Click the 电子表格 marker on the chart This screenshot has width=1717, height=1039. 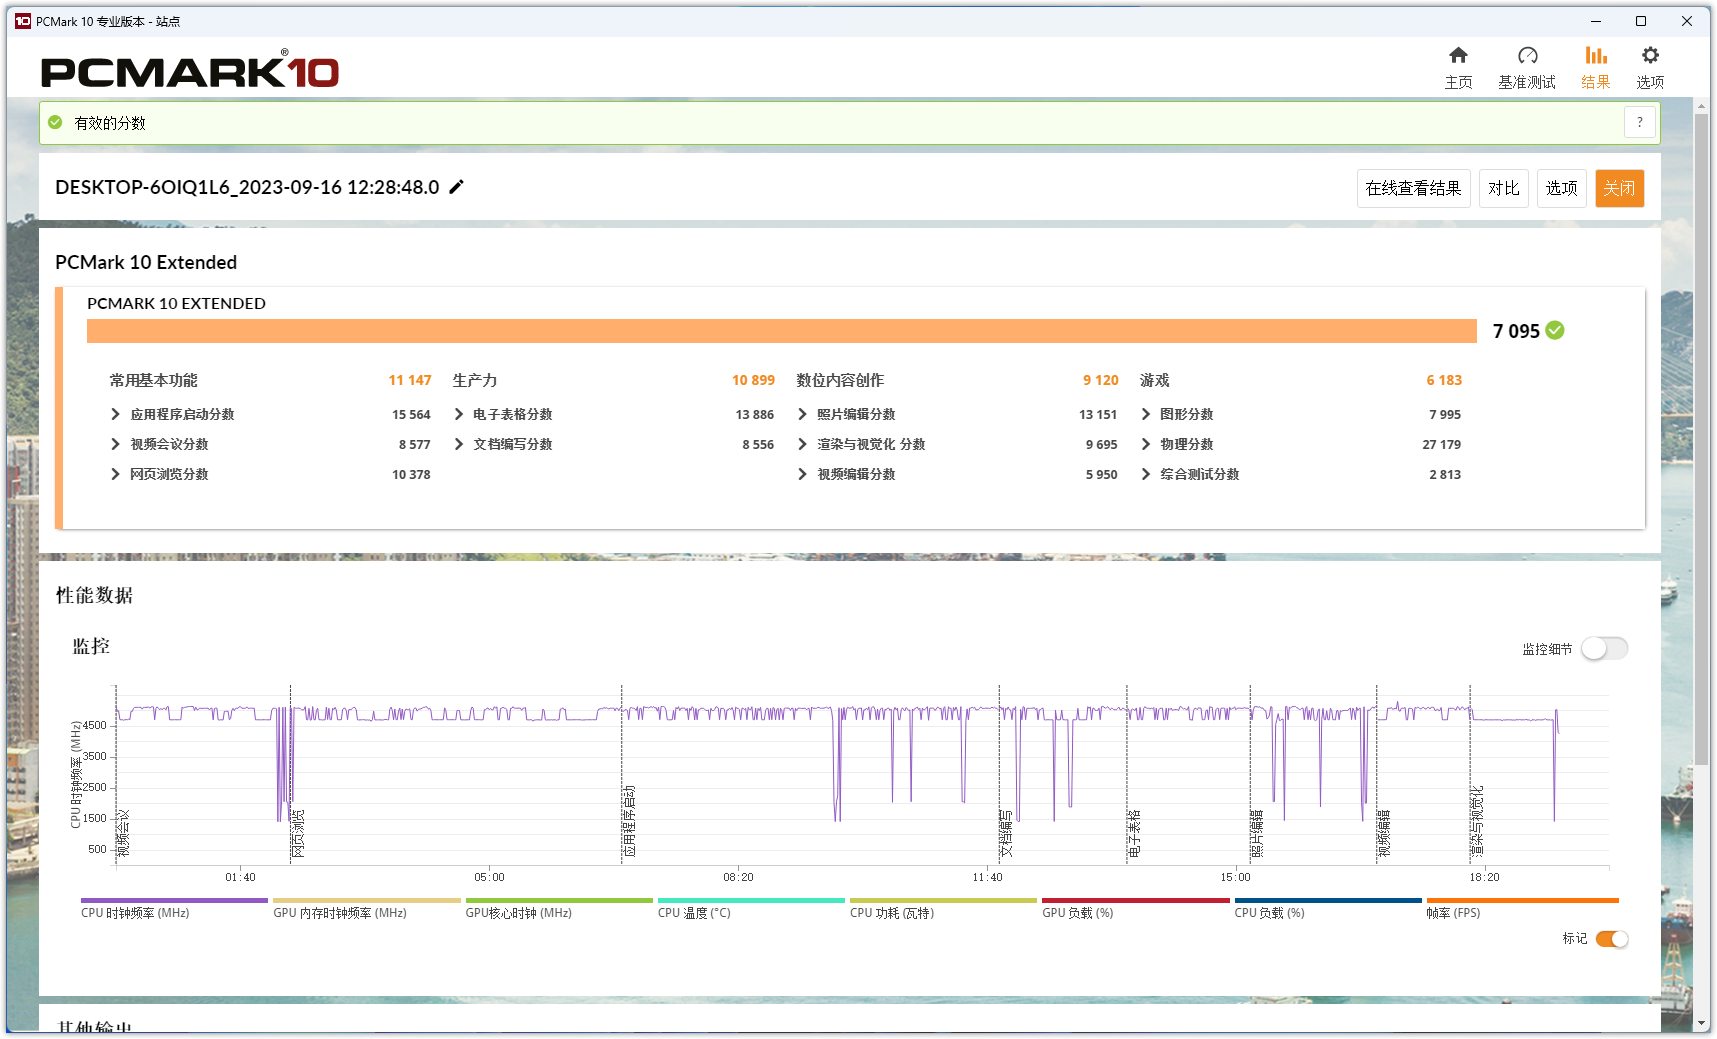[x=1134, y=833]
